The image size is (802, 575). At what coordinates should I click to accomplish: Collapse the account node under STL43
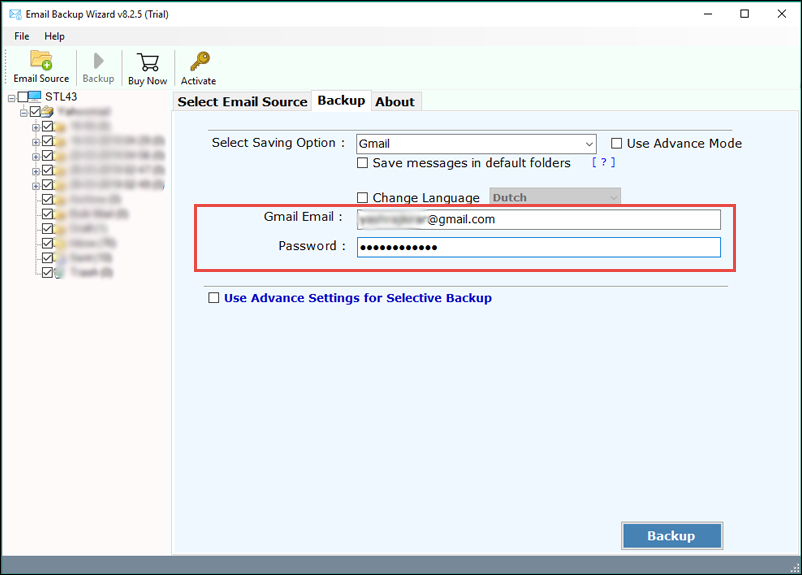(24, 113)
